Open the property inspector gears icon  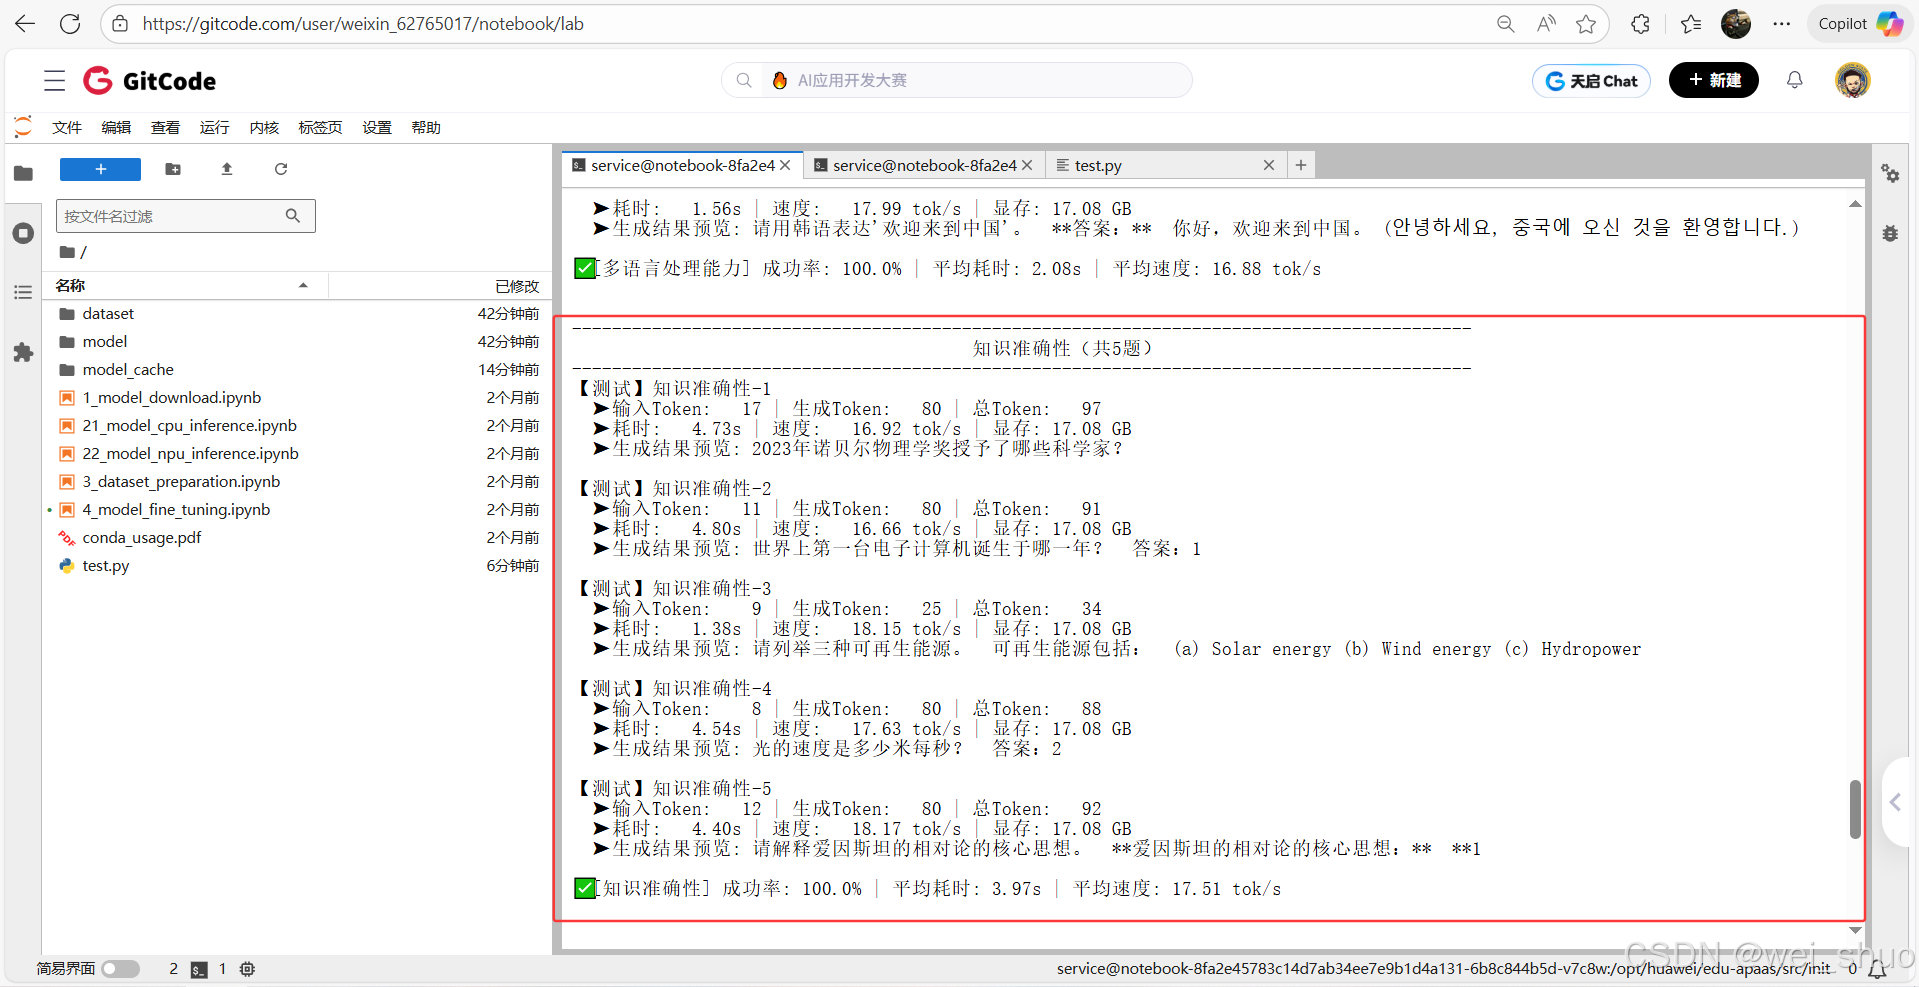[x=1890, y=173]
